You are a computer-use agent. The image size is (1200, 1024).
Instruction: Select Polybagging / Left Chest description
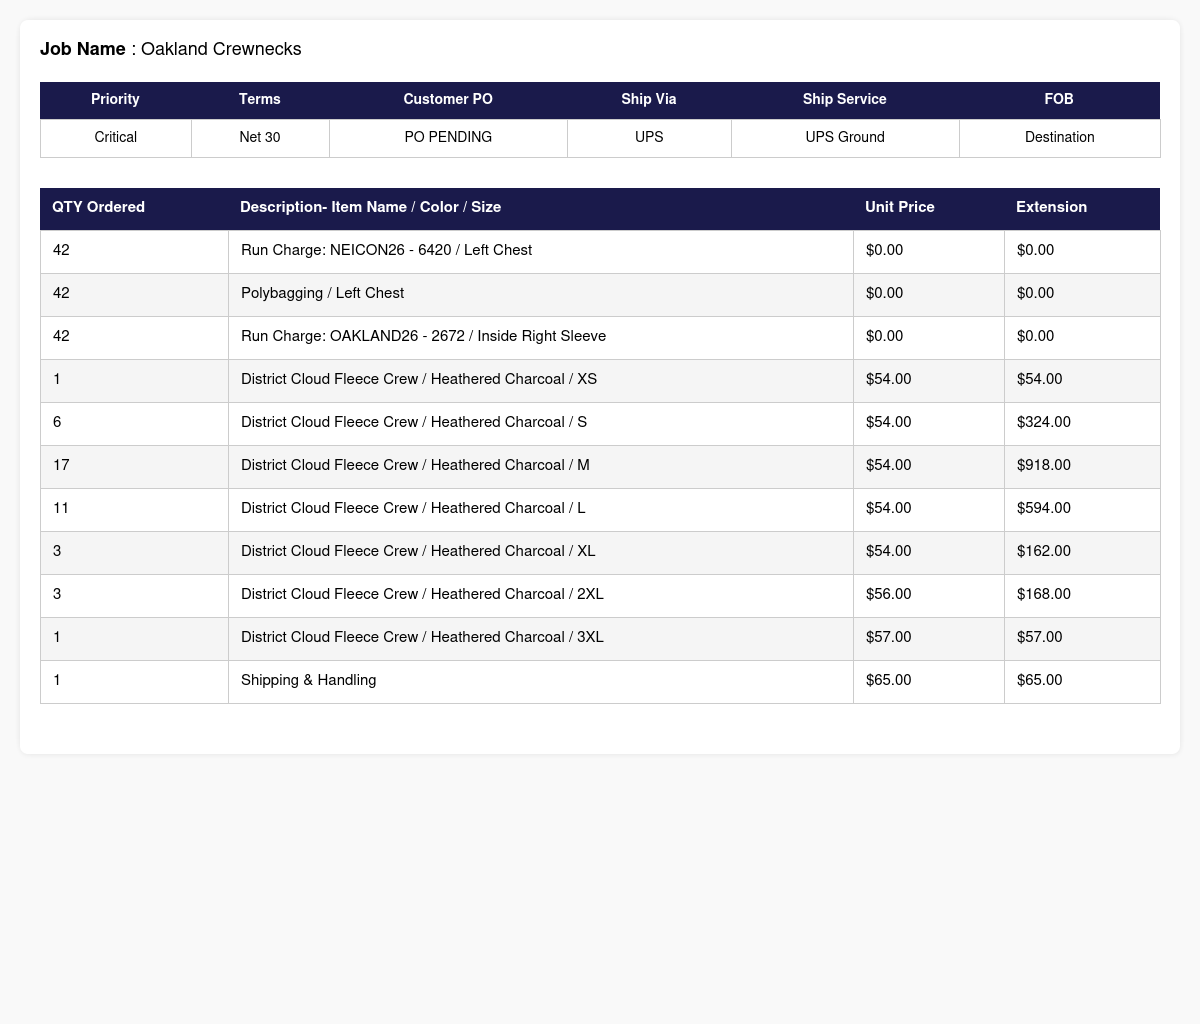[323, 293]
